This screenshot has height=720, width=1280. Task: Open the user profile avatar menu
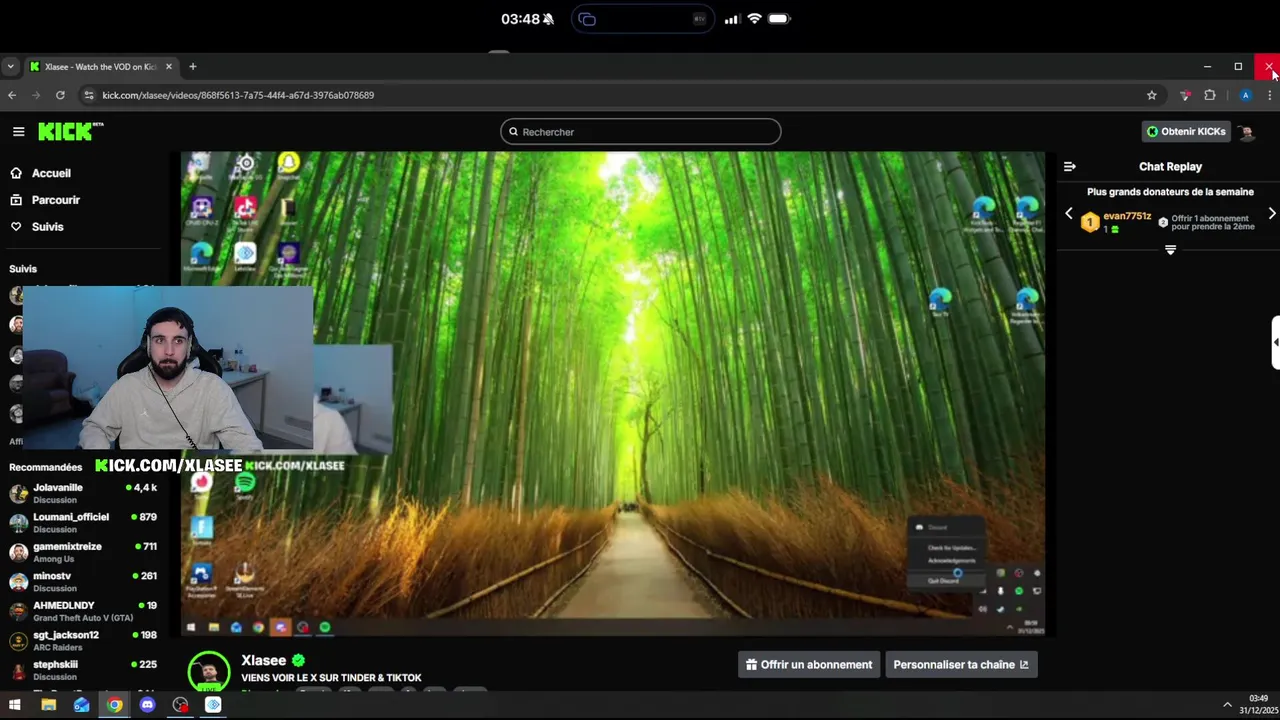point(1246,131)
